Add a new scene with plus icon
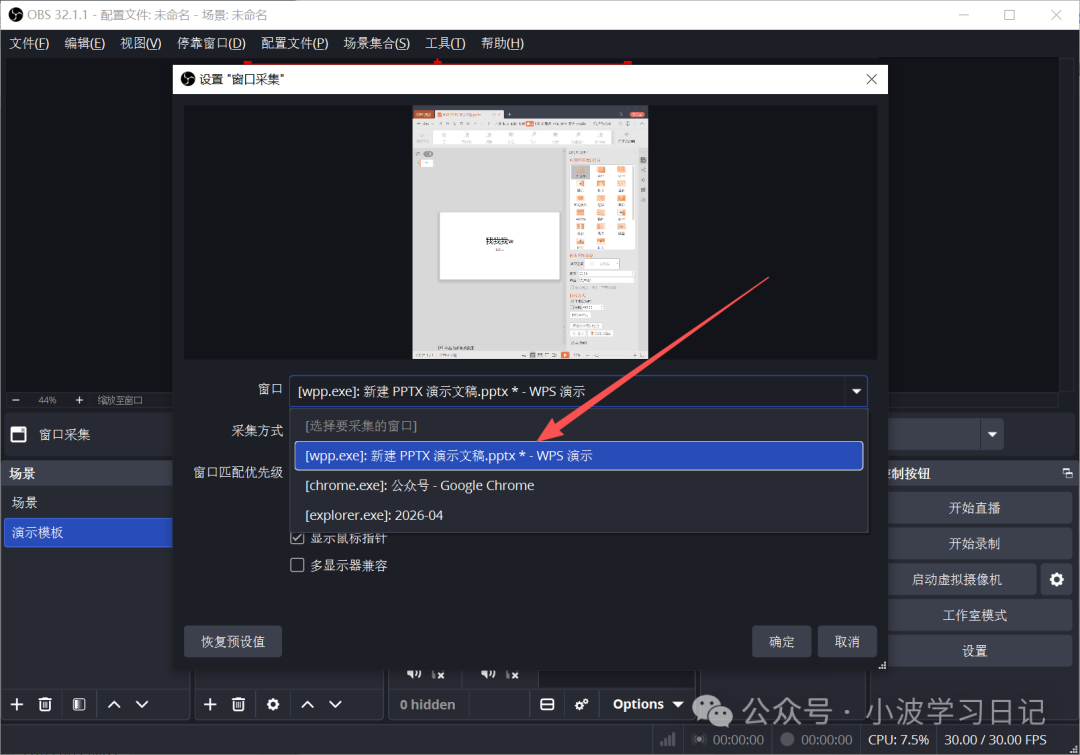 pyautogui.click(x=17, y=704)
